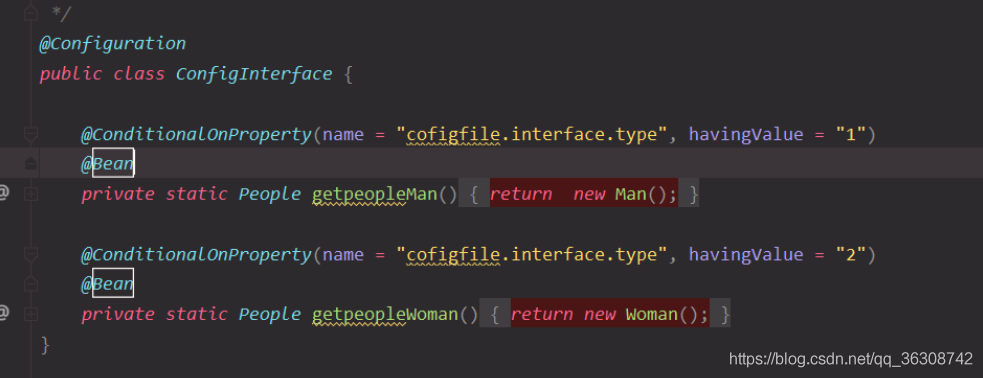Expand the folded getpeopleWoman method with the plus gutter icon
Screen dimensions: 983x378
click(x=30, y=314)
